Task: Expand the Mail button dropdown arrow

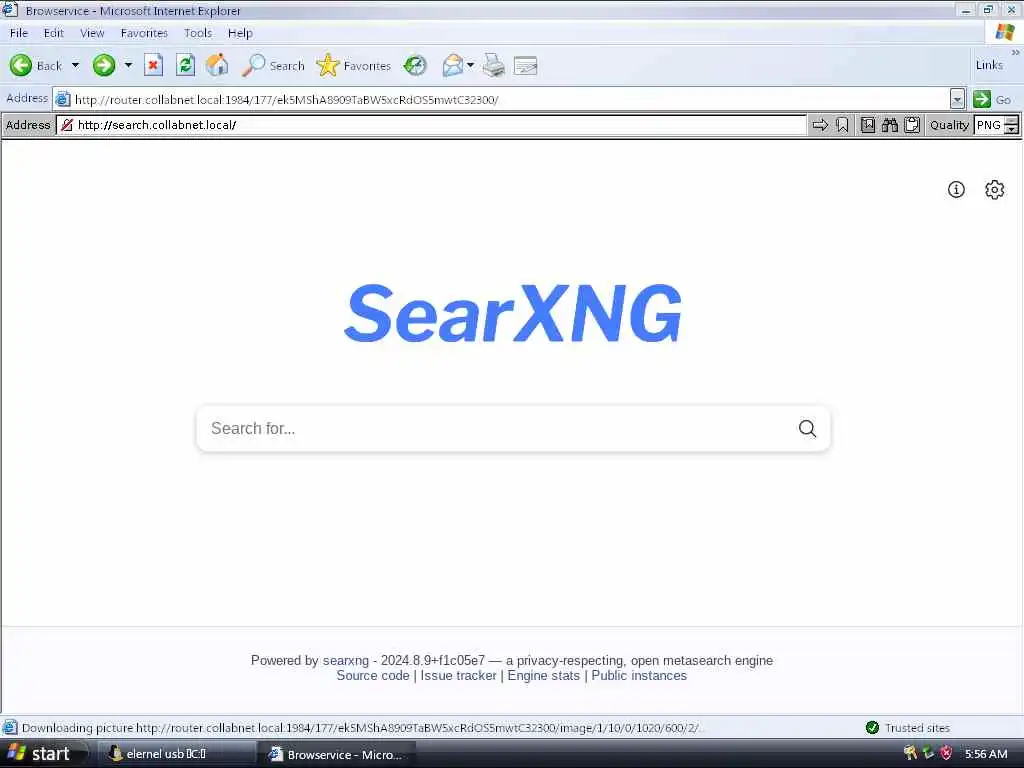Action: 470,65
